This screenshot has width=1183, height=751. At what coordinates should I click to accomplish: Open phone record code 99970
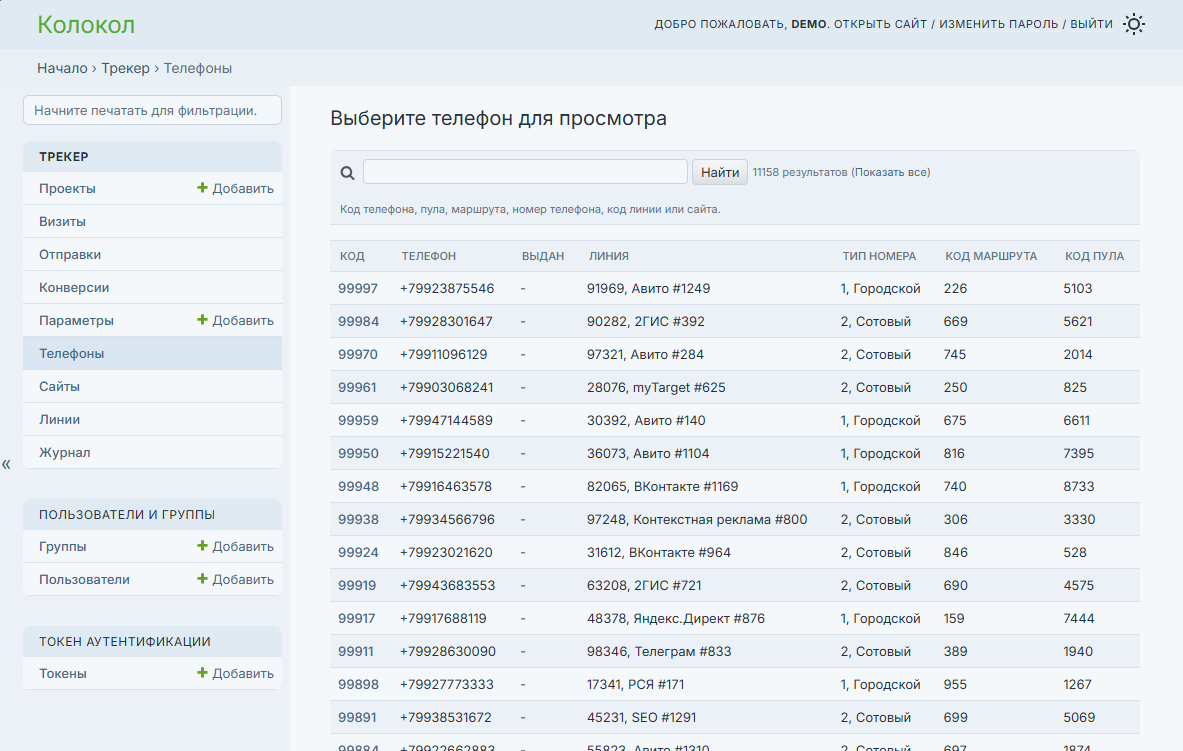point(358,355)
